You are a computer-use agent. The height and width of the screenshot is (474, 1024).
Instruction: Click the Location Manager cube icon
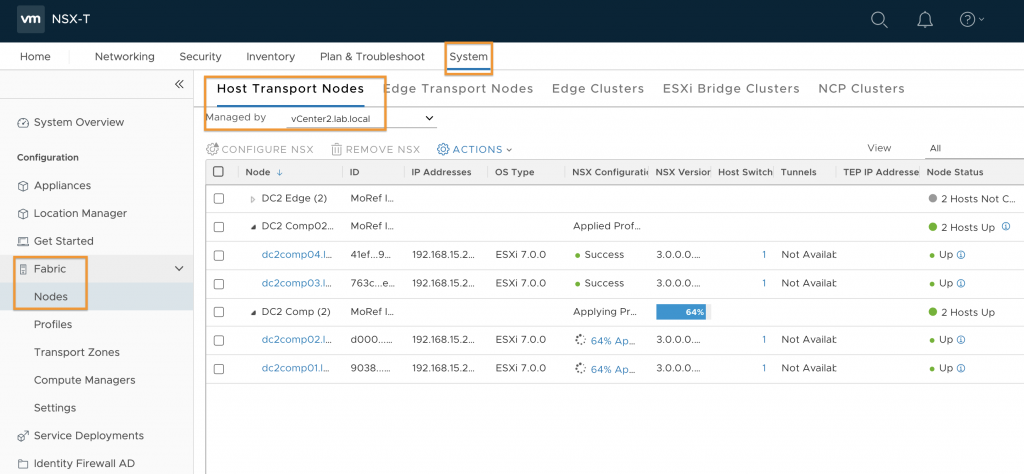pyautogui.click(x=23, y=213)
